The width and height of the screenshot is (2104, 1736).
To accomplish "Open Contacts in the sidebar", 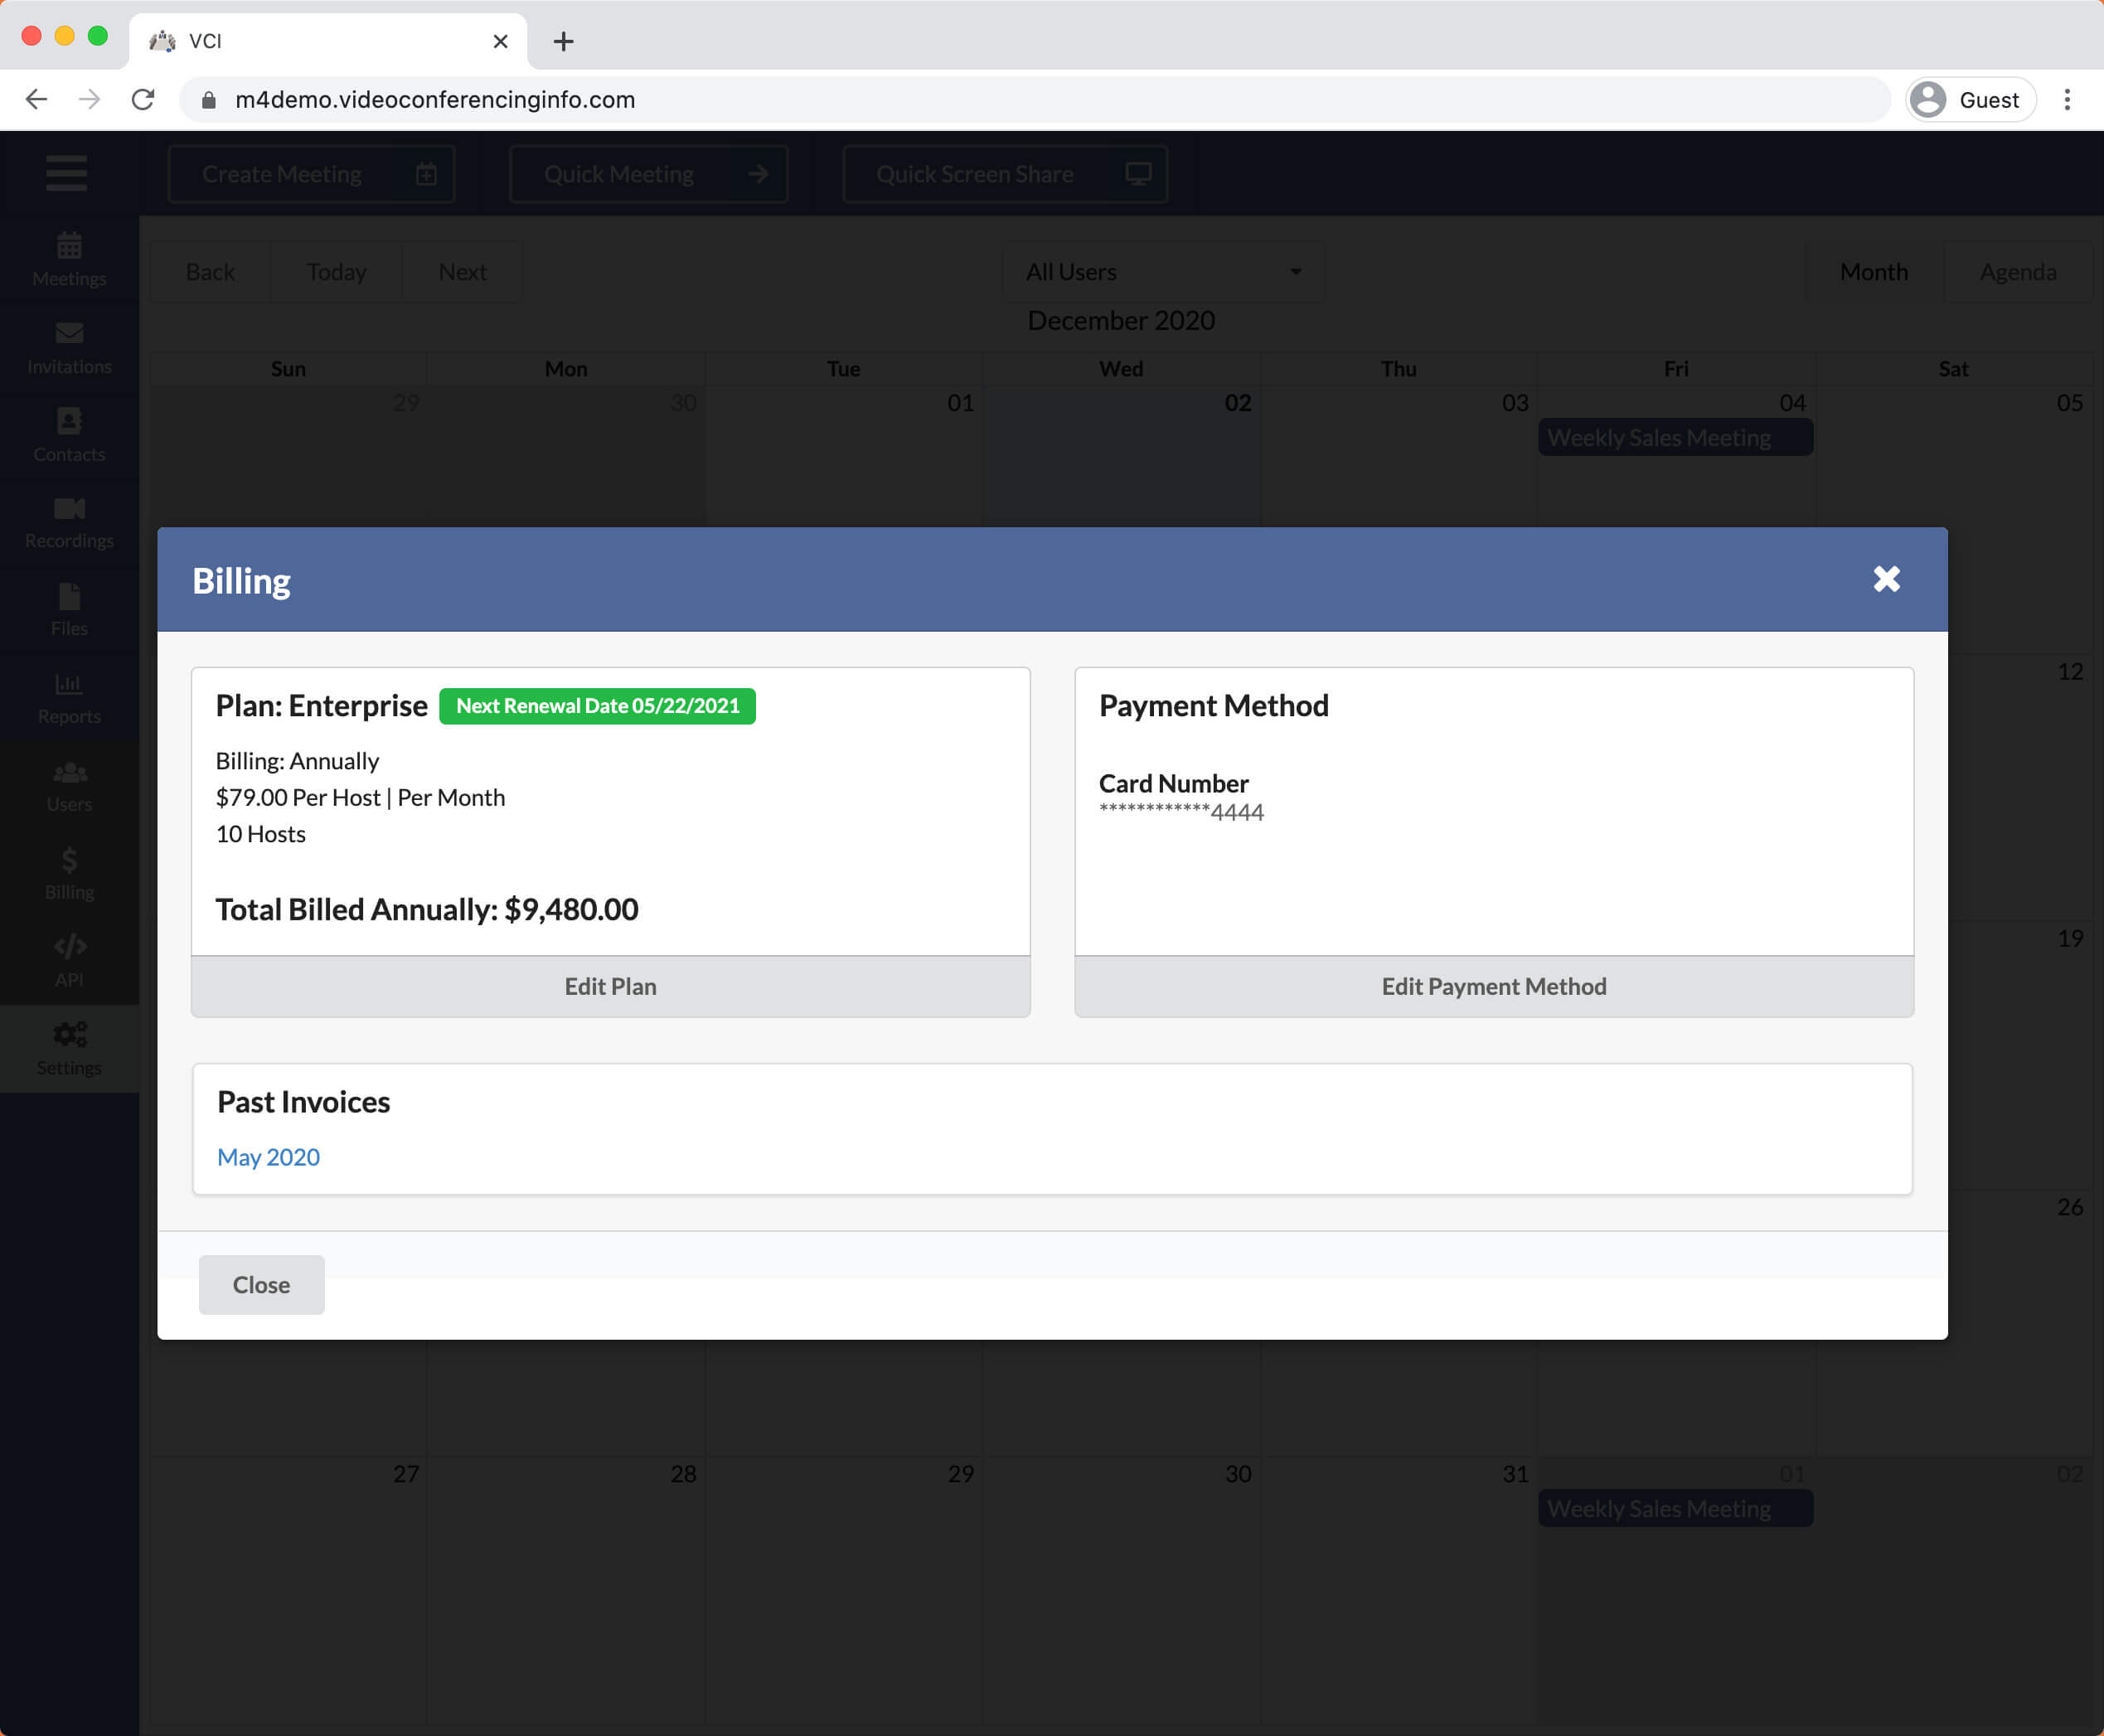I will (x=69, y=435).
